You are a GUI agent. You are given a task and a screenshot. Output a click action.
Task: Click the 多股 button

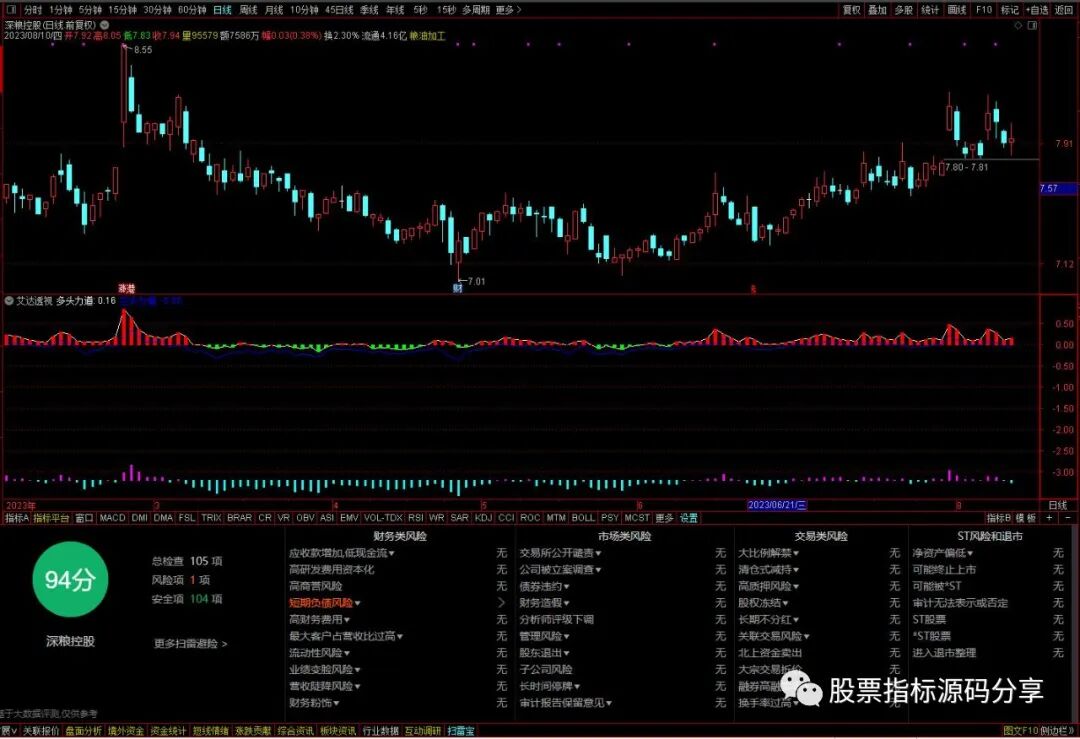tap(904, 10)
